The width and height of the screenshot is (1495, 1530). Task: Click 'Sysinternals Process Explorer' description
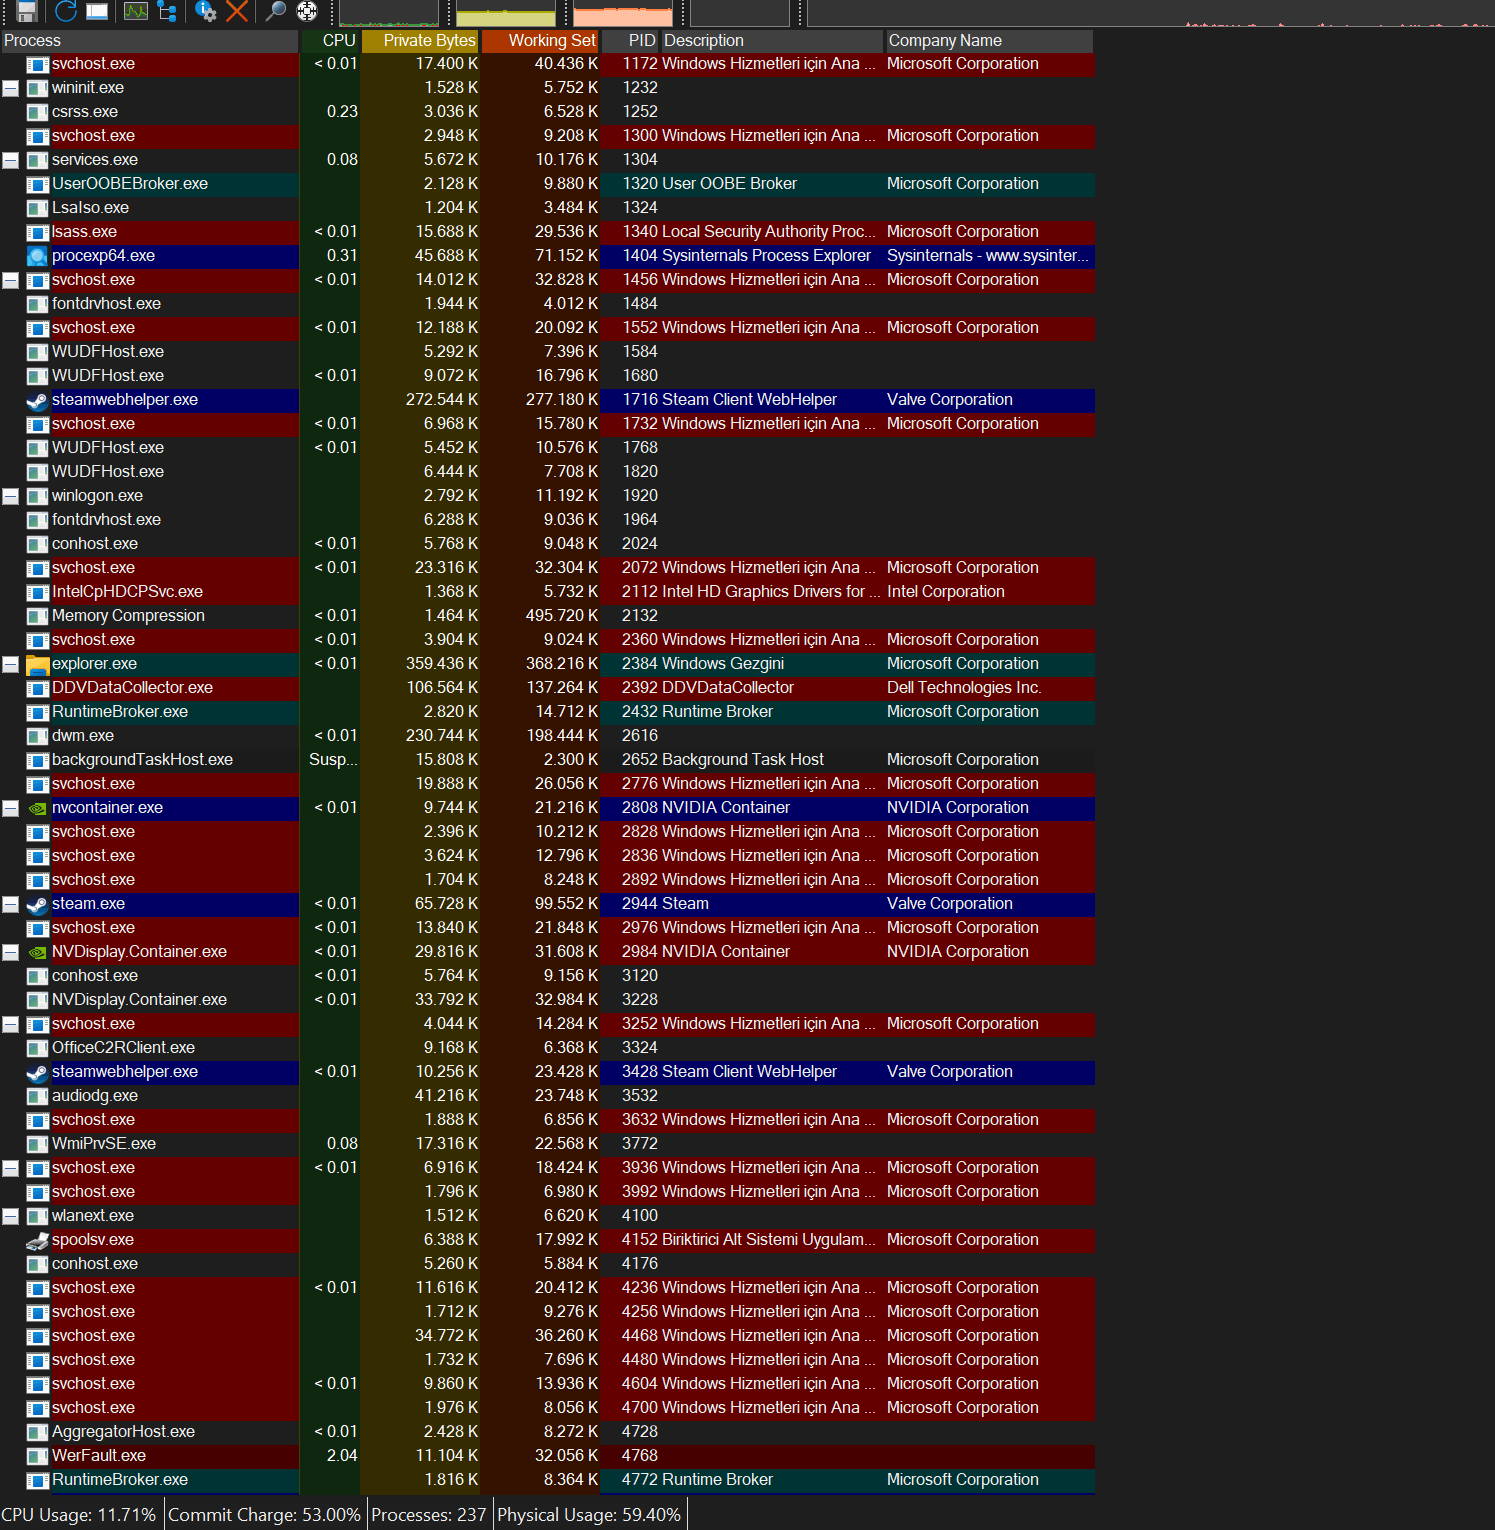point(766,256)
